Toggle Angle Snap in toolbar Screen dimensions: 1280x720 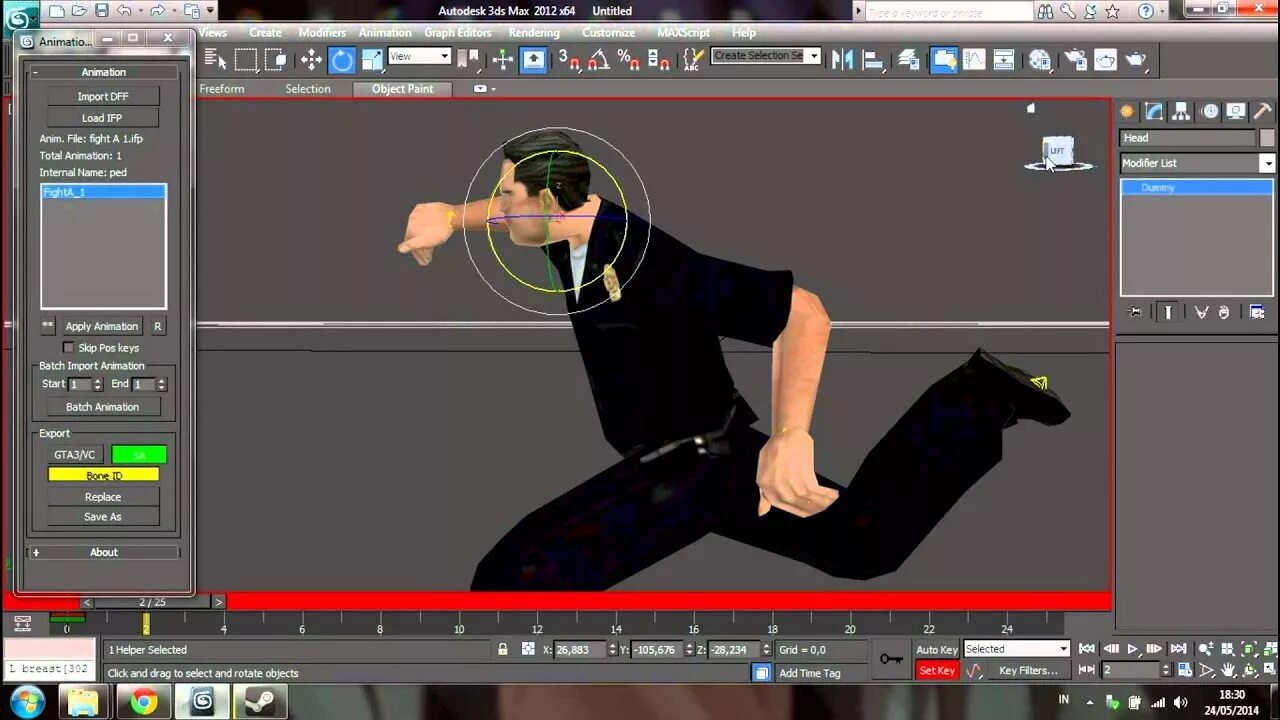tap(599, 60)
